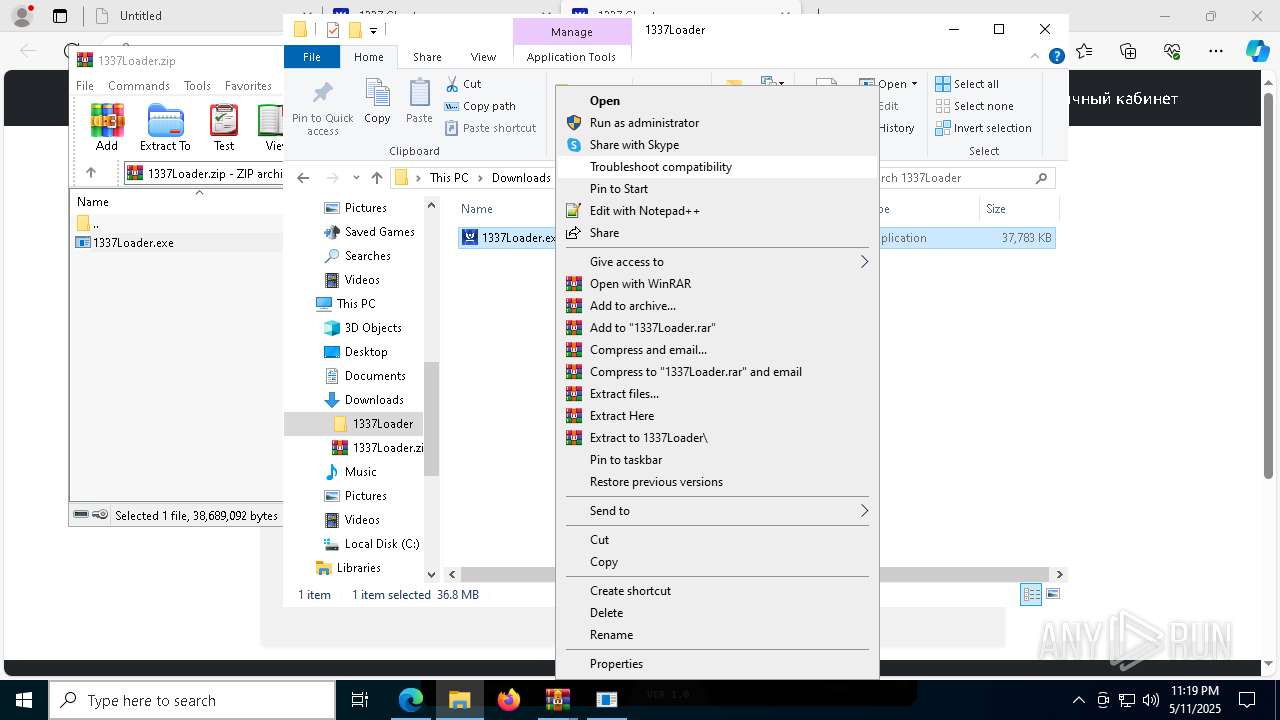Image resolution: width=1280 pixels, height=720 pixels.
Task: Select Pin to Quick access in ribbon
Action: pos(322,109)
